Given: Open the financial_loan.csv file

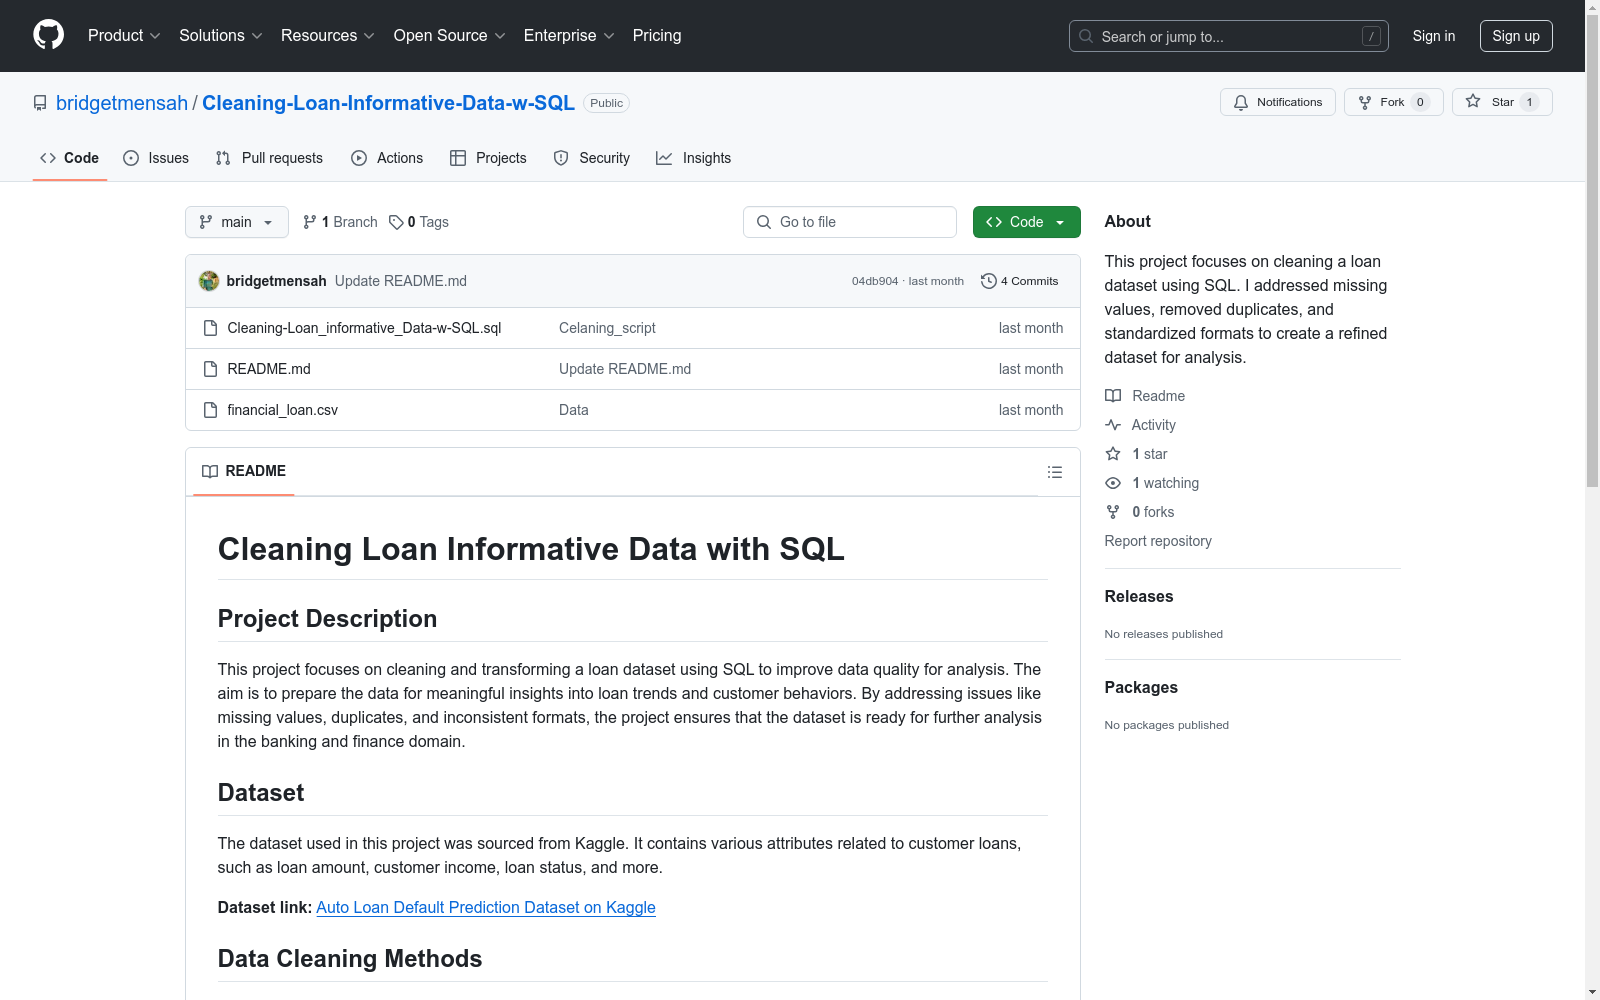Looking at the screenshot, I should (283, 410).
